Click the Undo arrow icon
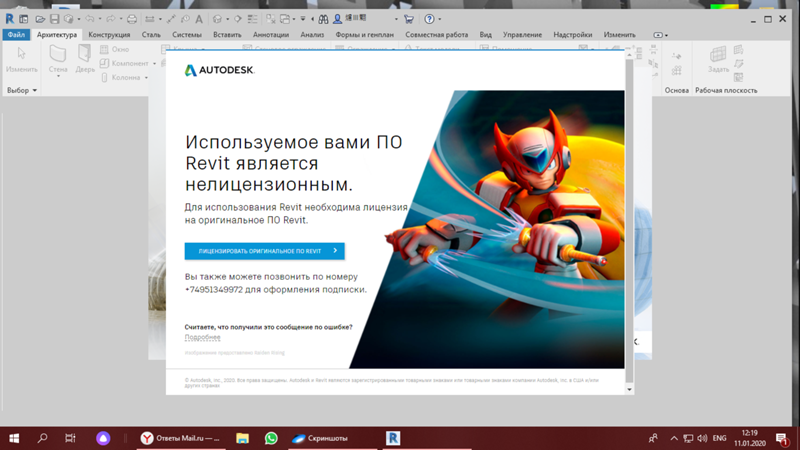The image size is (800, 450). point(90,19)
